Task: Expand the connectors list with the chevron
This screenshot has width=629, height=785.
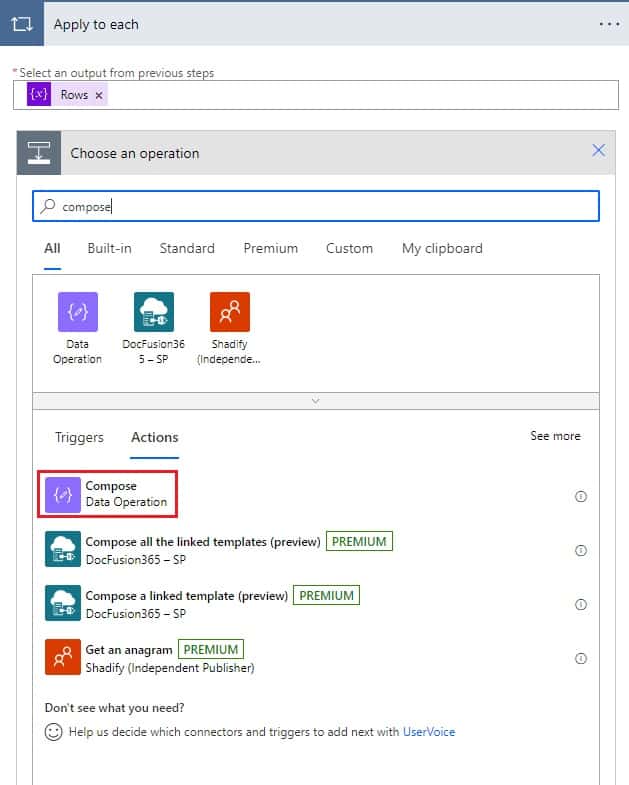Action: coord(316,401)
